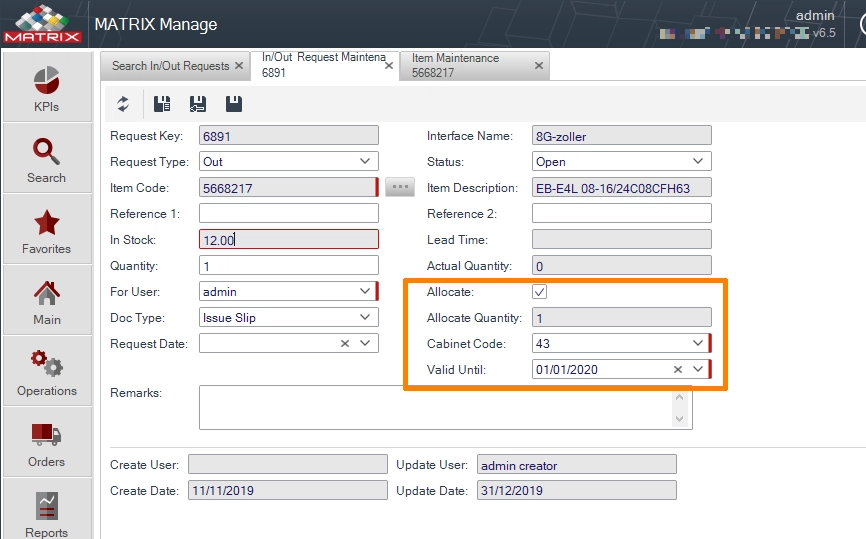Click the save and close toolbar icon
The image size is (866, 539).
[198, 104]
